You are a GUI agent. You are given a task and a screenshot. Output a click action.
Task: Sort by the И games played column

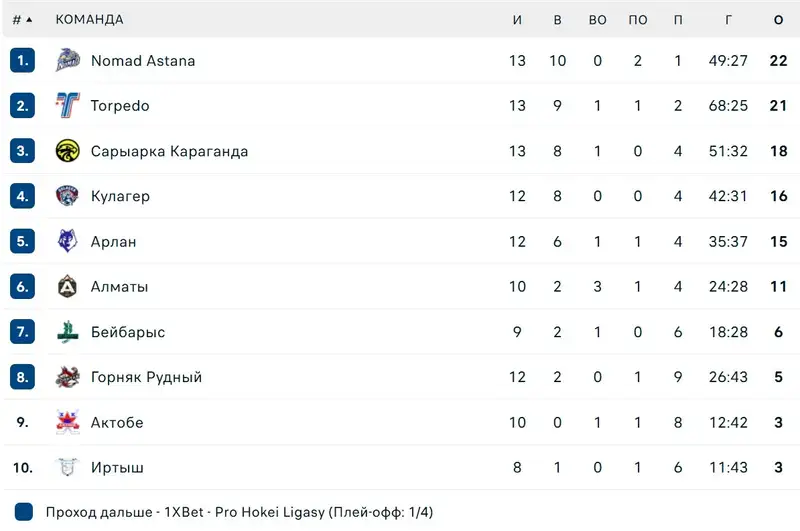(517, 20)
